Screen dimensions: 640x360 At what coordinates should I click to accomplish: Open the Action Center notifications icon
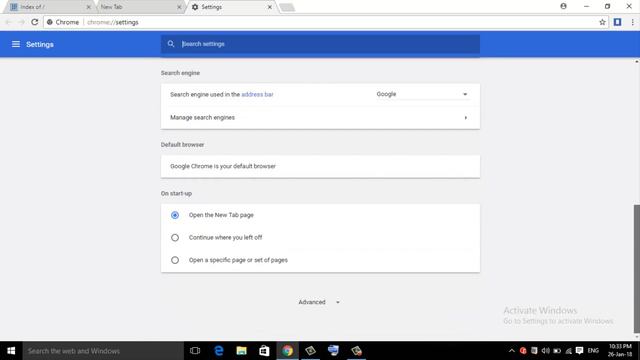(x=579, y=351)
